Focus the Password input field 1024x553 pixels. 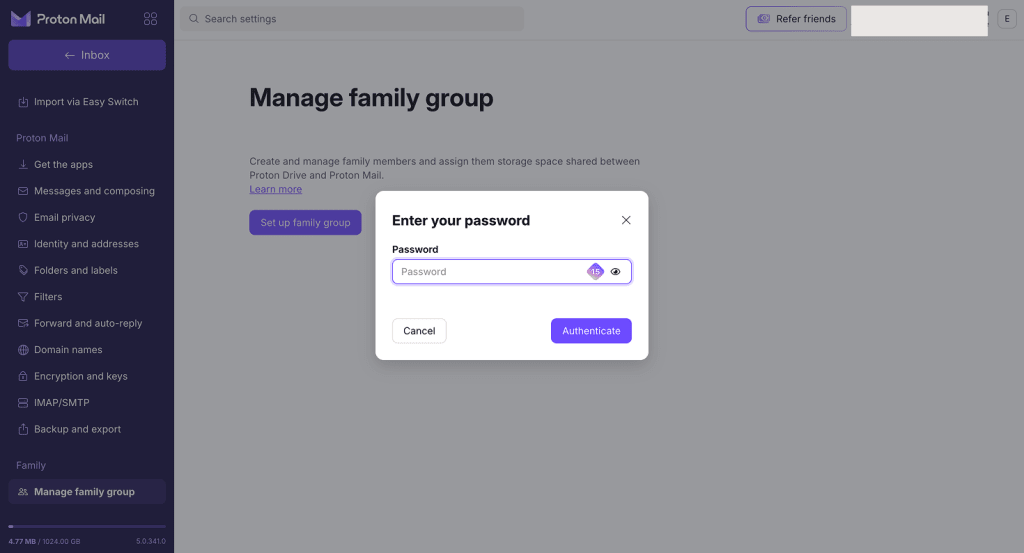click(489, 272)
